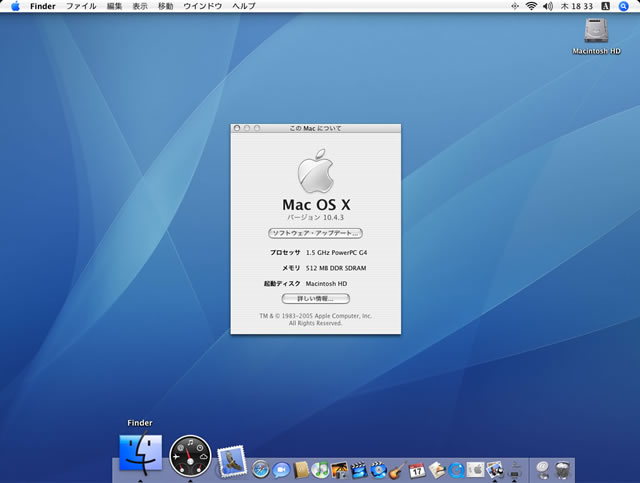The image size is (640, 483).
Task: Click the silver Apple logo in window
Action: pyautogui.click(x=316, y=171)
